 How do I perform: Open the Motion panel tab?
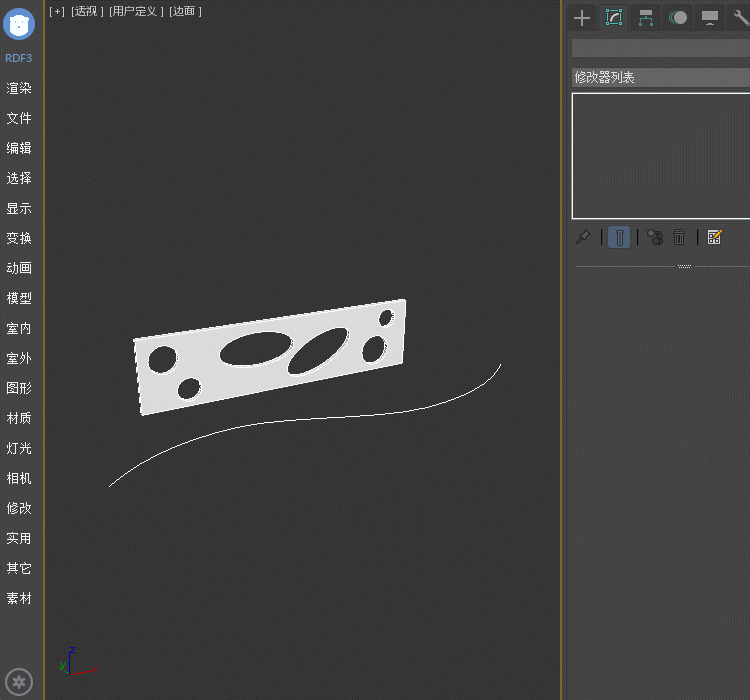678,18
